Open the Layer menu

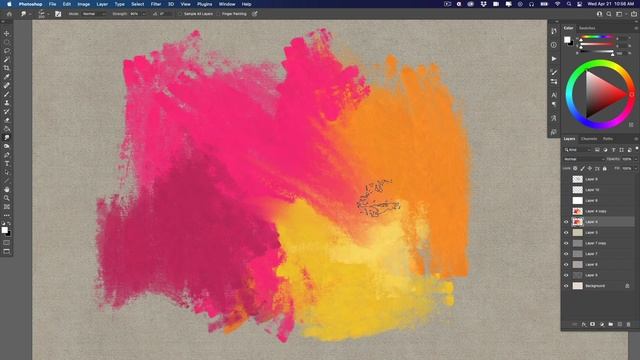tap(102, 4)
